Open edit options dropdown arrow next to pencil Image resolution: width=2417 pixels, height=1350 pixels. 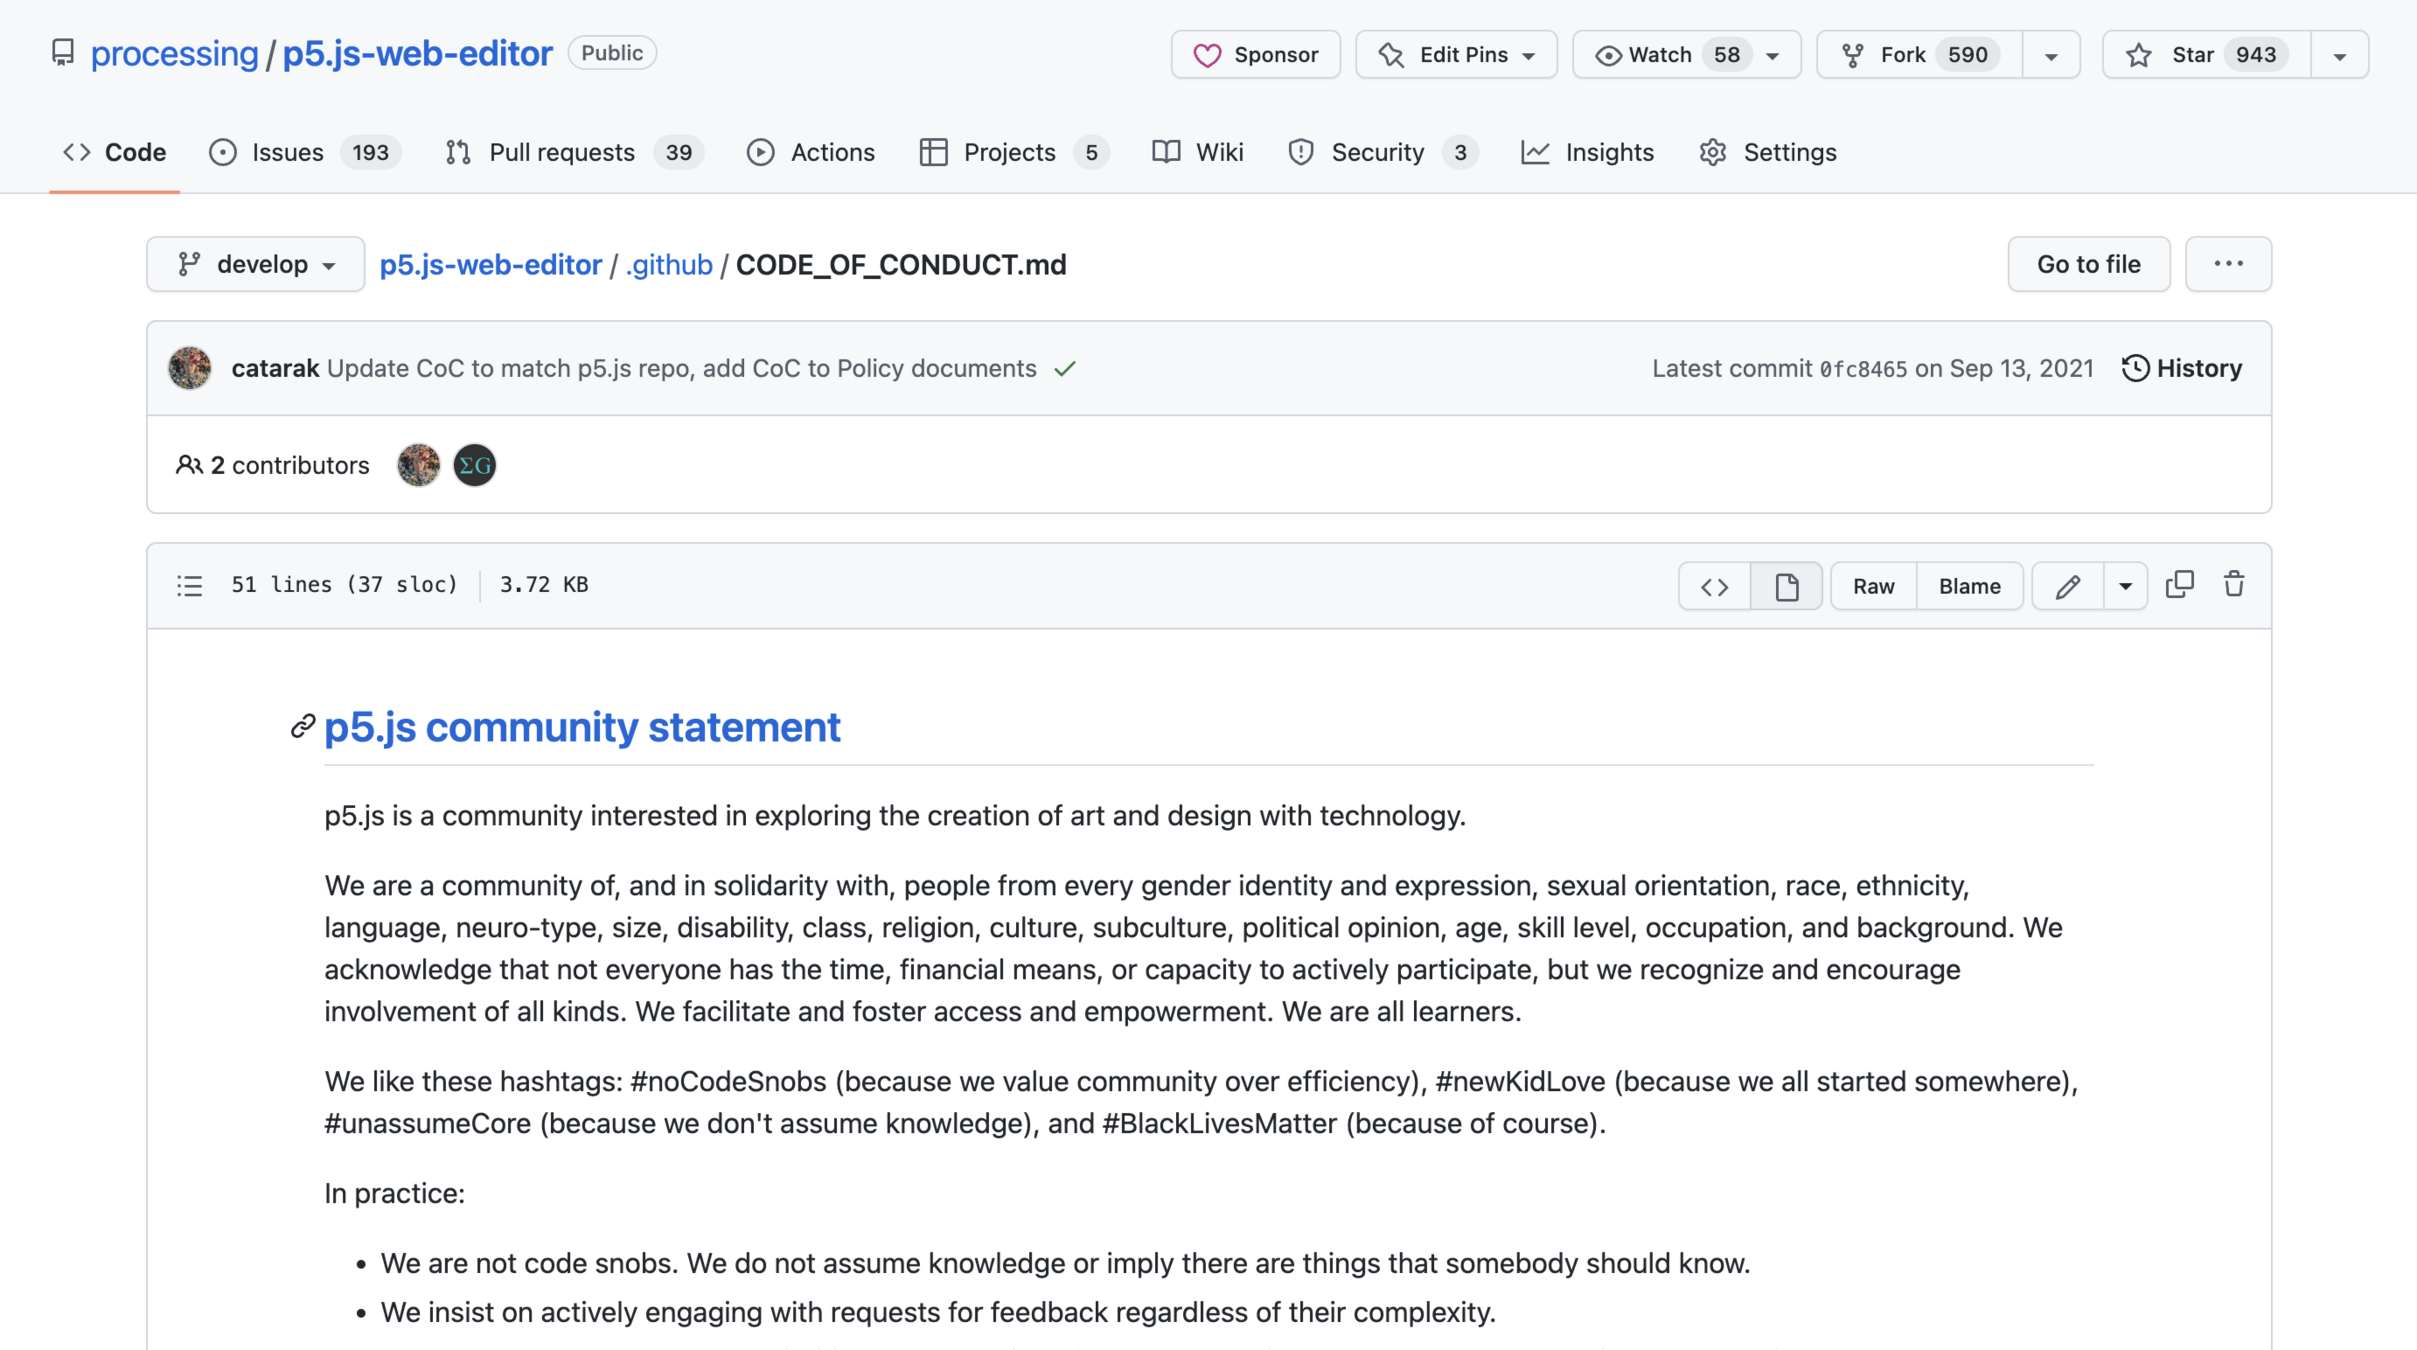coord(2125,586)
